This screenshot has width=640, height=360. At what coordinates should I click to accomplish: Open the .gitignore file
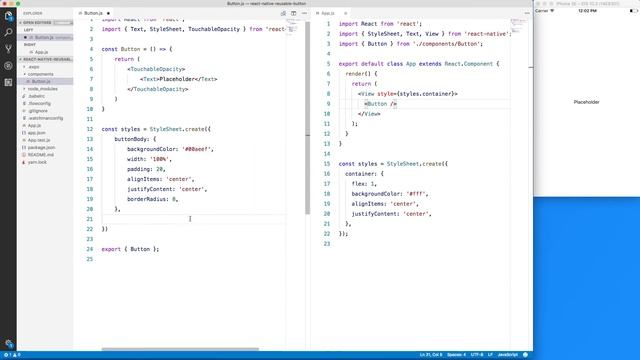pyautogui.click(x=38, y=111)
